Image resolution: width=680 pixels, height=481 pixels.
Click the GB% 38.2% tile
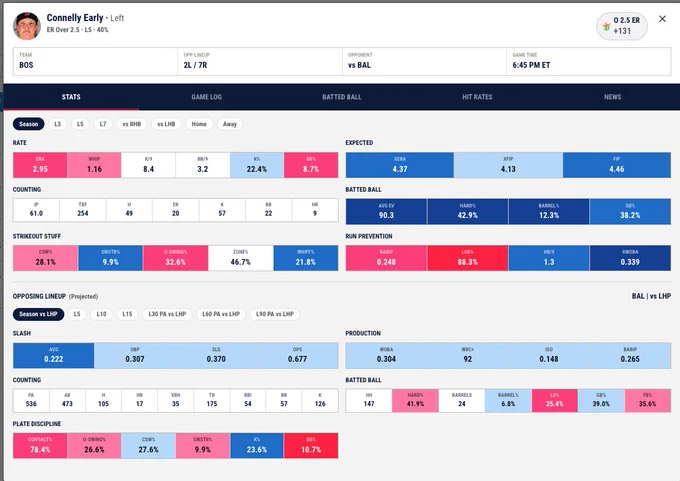(630, 211)
